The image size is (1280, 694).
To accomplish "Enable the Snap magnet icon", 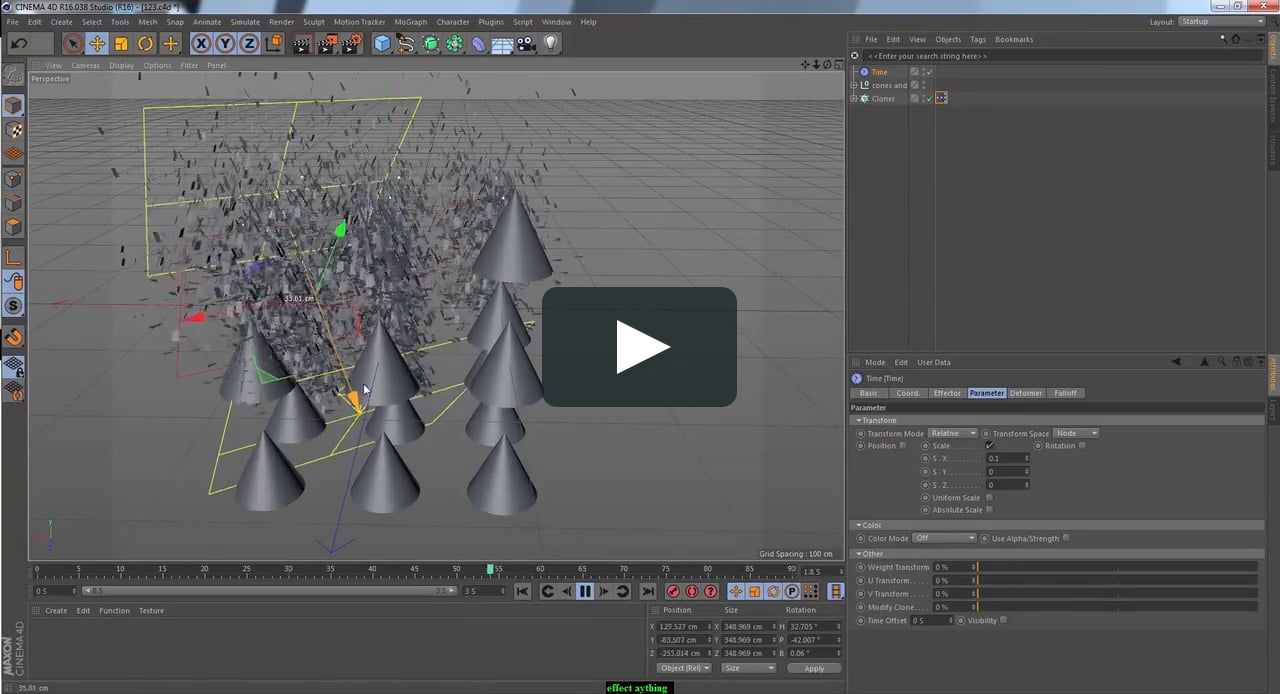I will click(x=13, y=338).
